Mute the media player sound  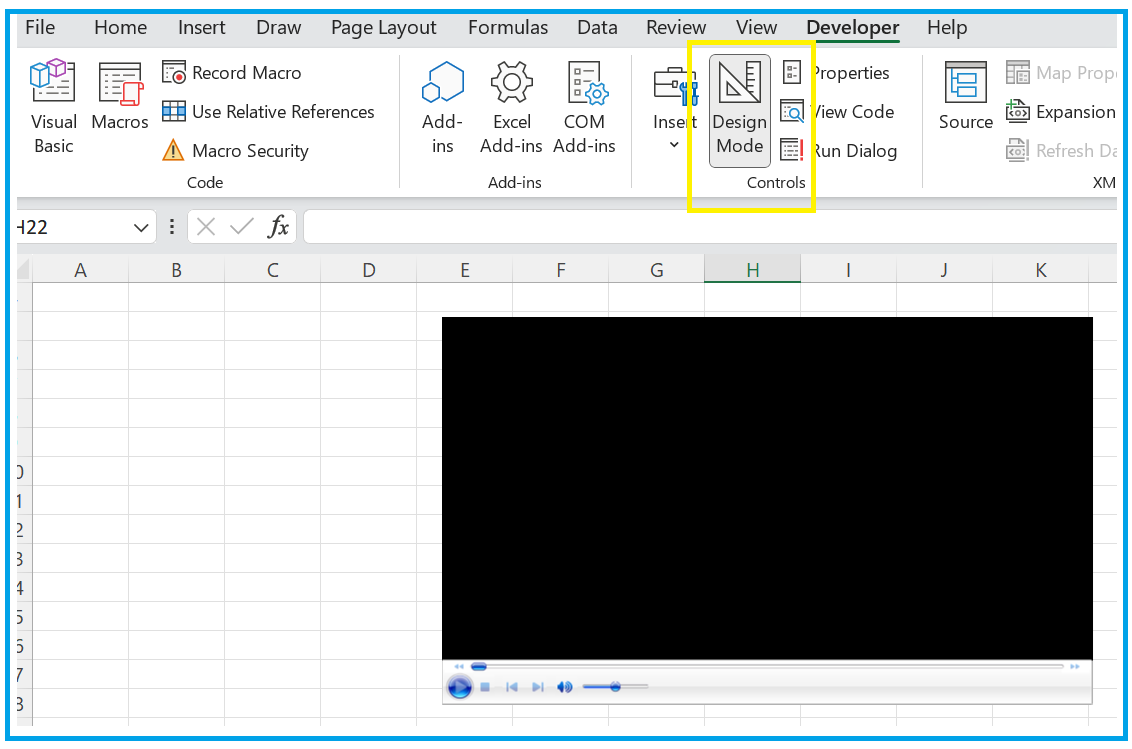565,687
